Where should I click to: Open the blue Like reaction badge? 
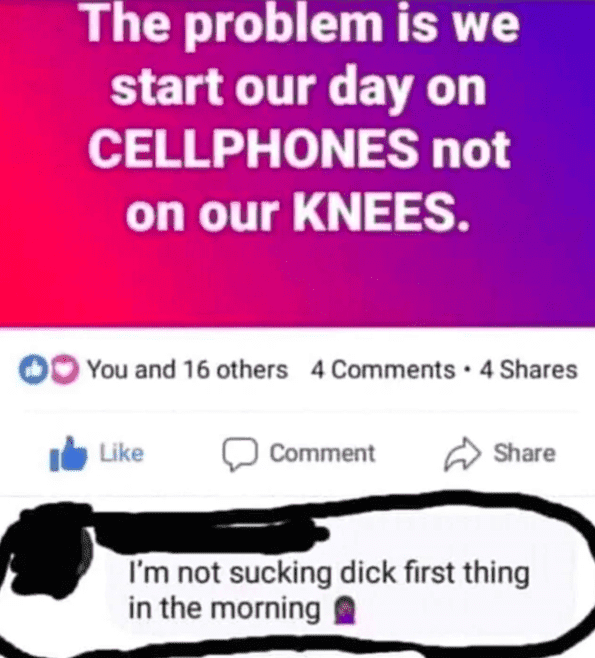(x=33, y=370)
